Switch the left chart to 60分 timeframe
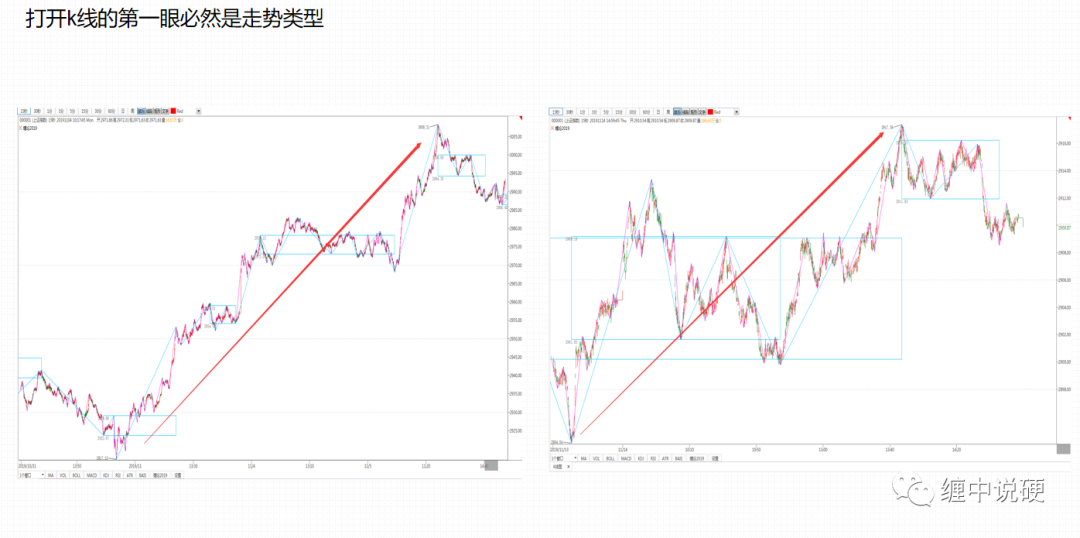The height and width of the screenshot is (538, 1080). [x=111, y=111]
